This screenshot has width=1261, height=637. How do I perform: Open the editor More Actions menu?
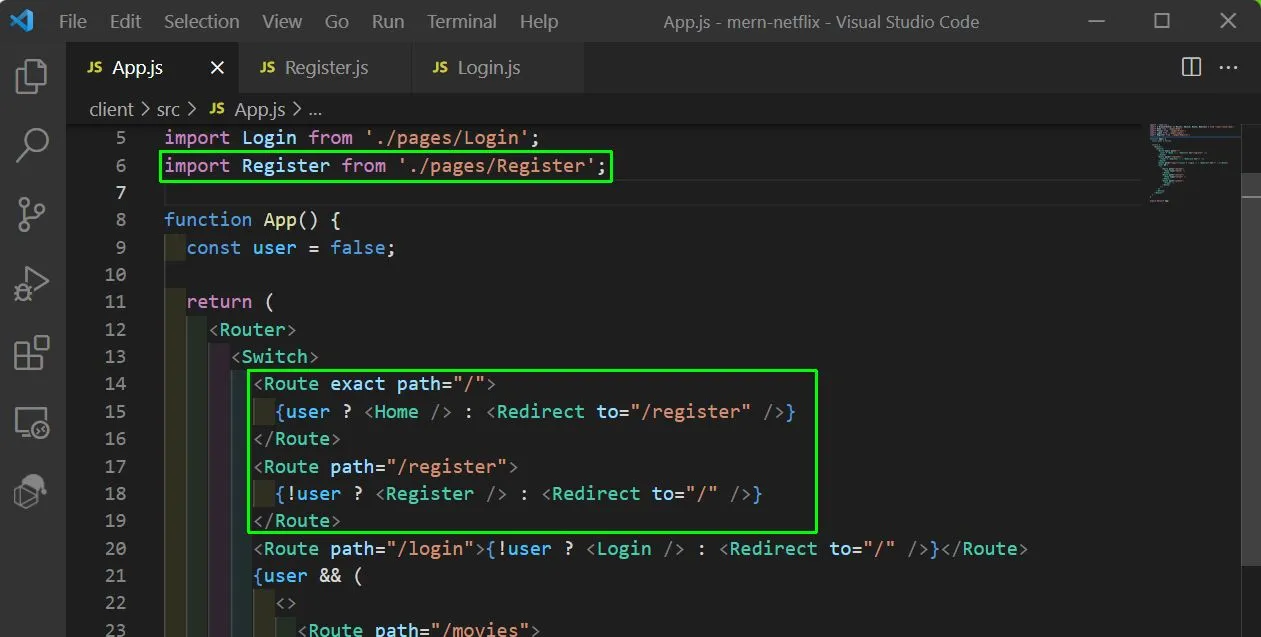(1228, 67)
